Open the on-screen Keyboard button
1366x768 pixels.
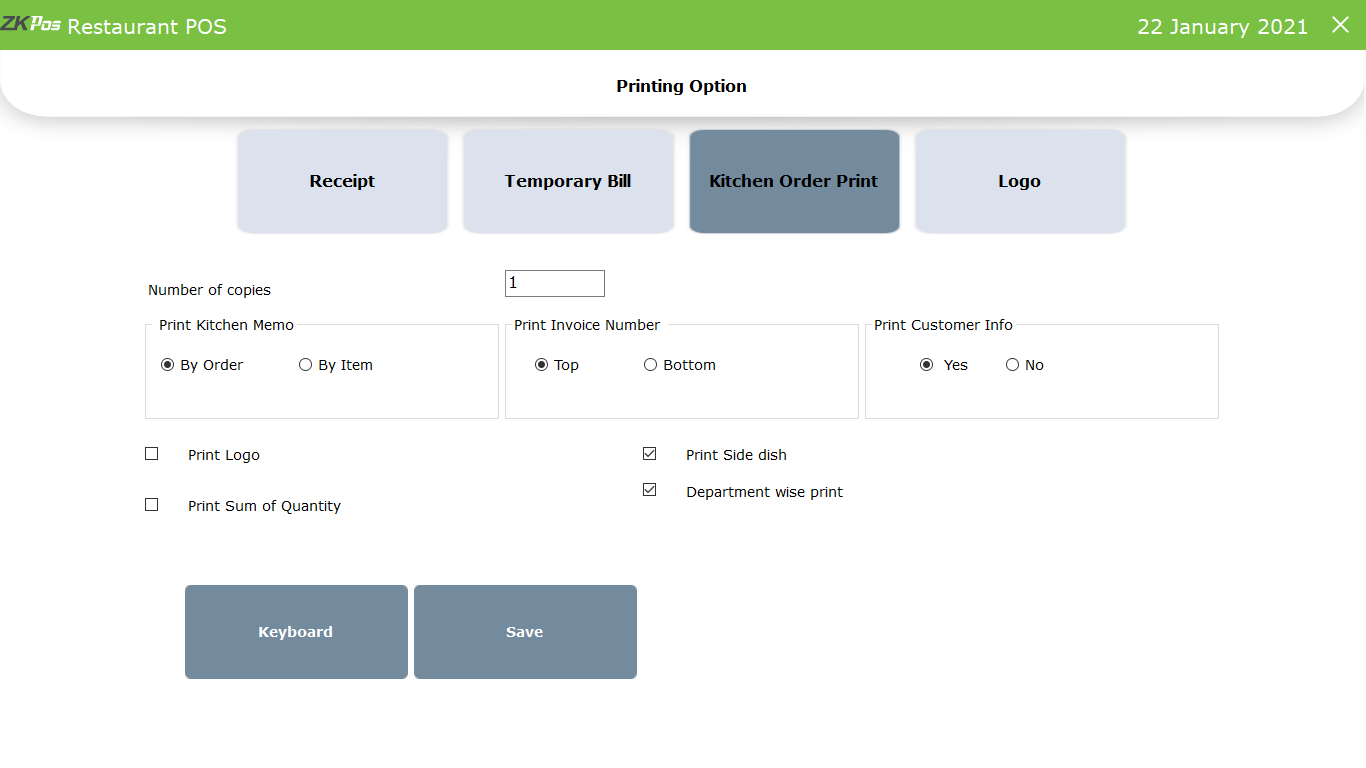[x=296, y=632]
